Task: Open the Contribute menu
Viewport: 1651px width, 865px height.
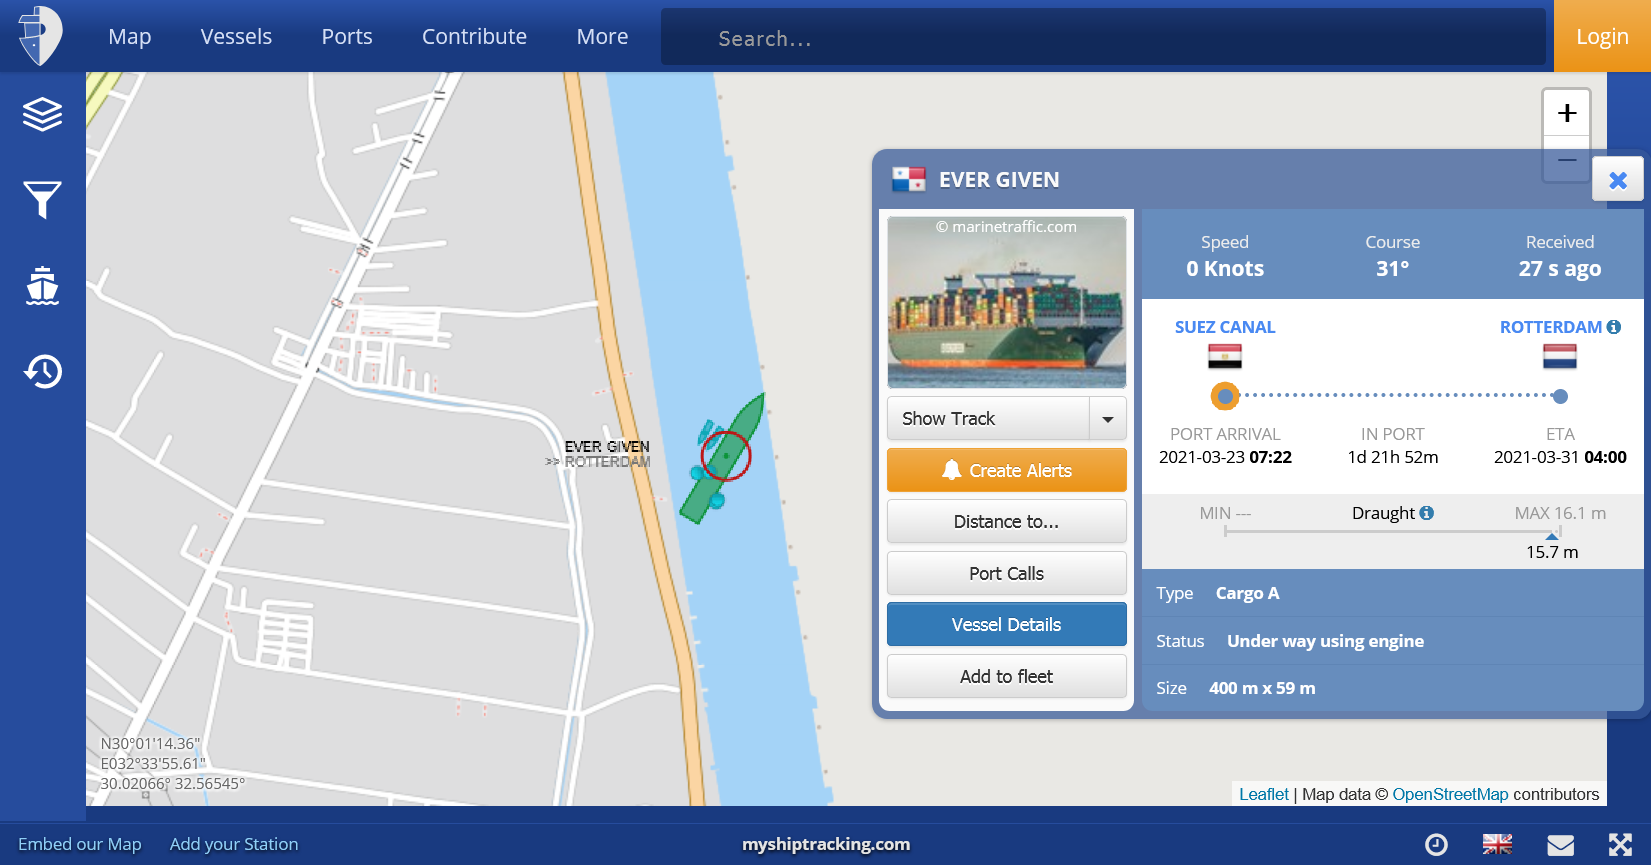Action: tap(474, 37)
